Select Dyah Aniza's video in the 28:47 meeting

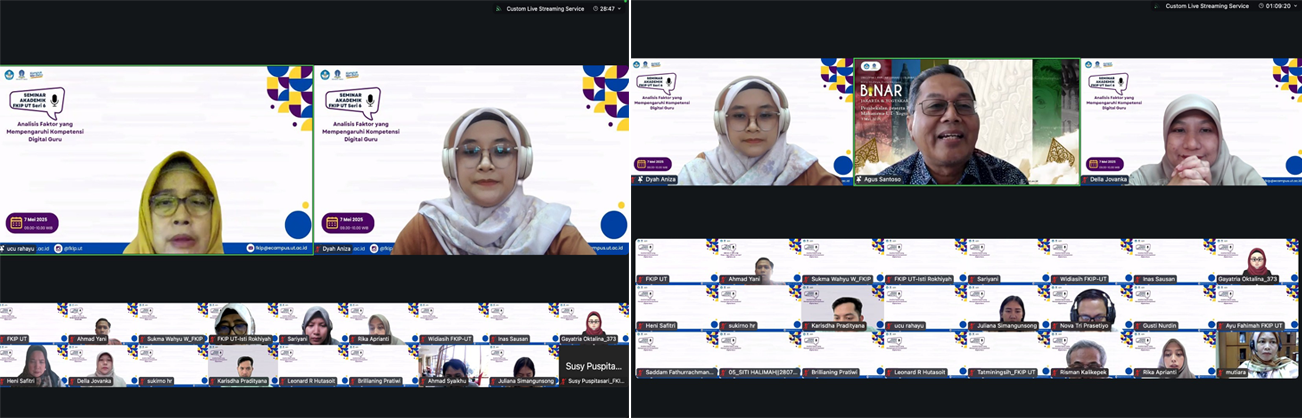(471, 160)
